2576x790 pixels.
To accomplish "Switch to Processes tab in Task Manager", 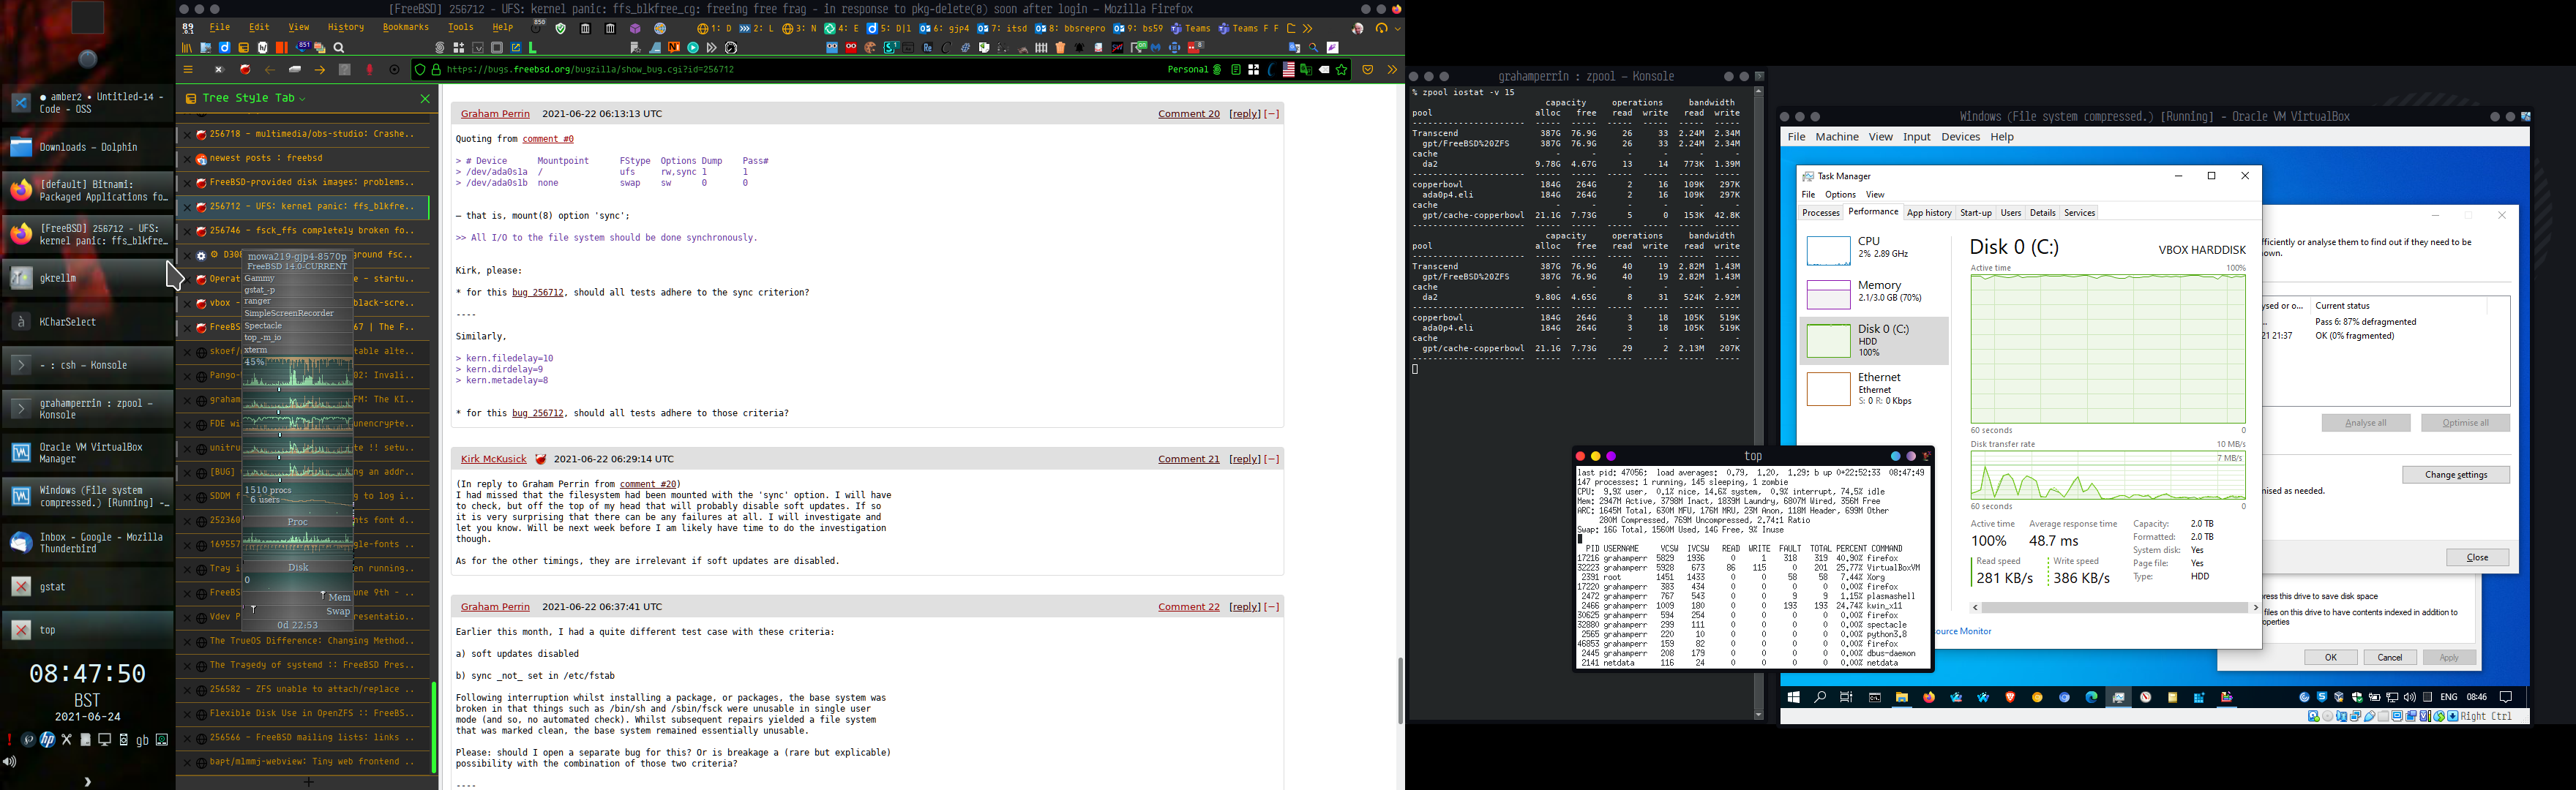I will coord(1821,213).
